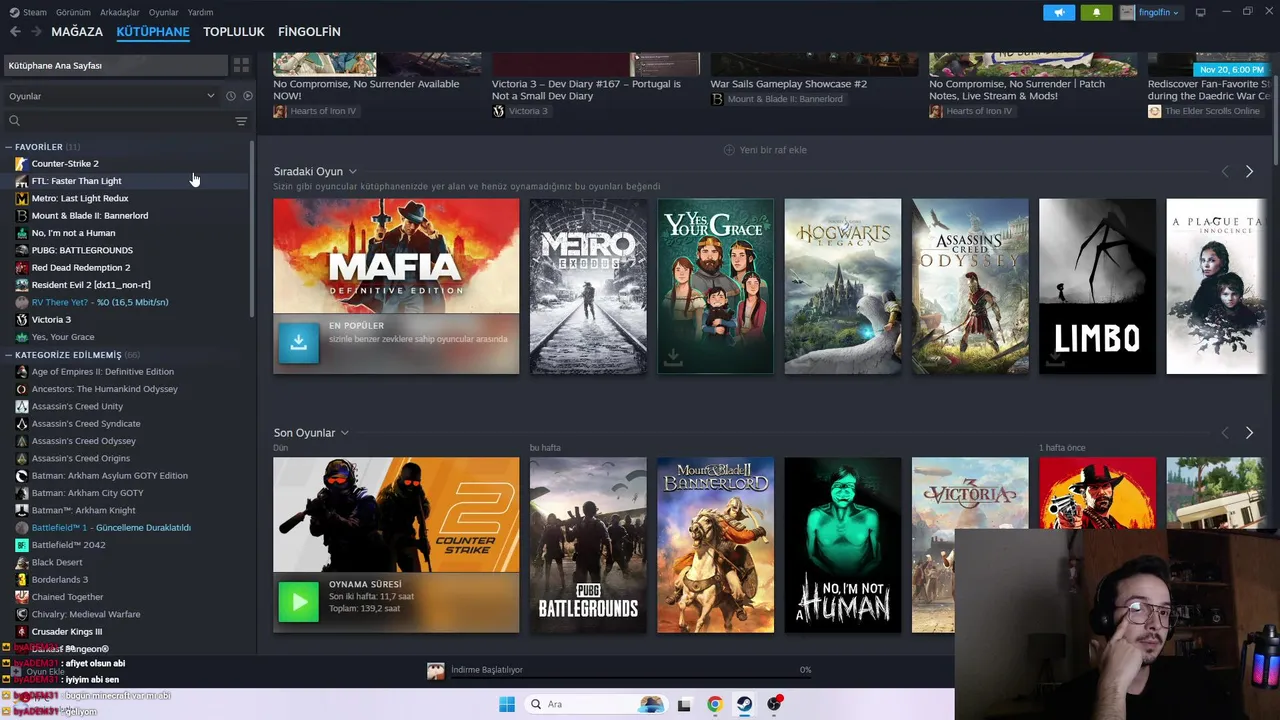Click the Hearts of Iron IV icon under the first news item

(280, 111)
